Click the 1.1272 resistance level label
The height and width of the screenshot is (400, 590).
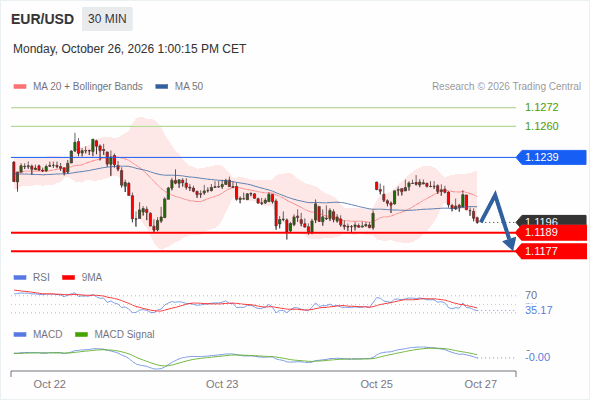[x=541, y=107]
